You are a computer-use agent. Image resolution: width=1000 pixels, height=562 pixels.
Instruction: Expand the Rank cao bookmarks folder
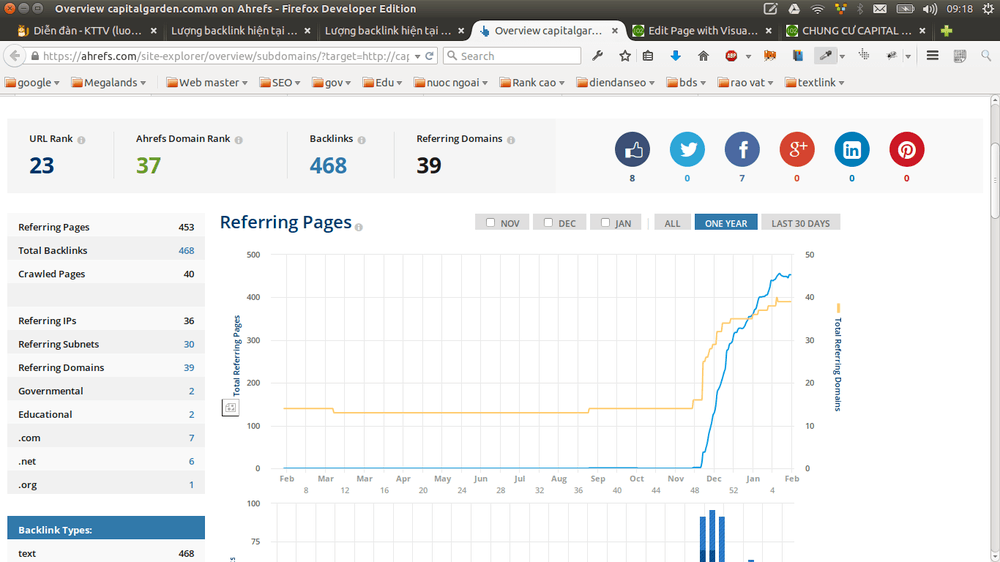click(532, 83)
